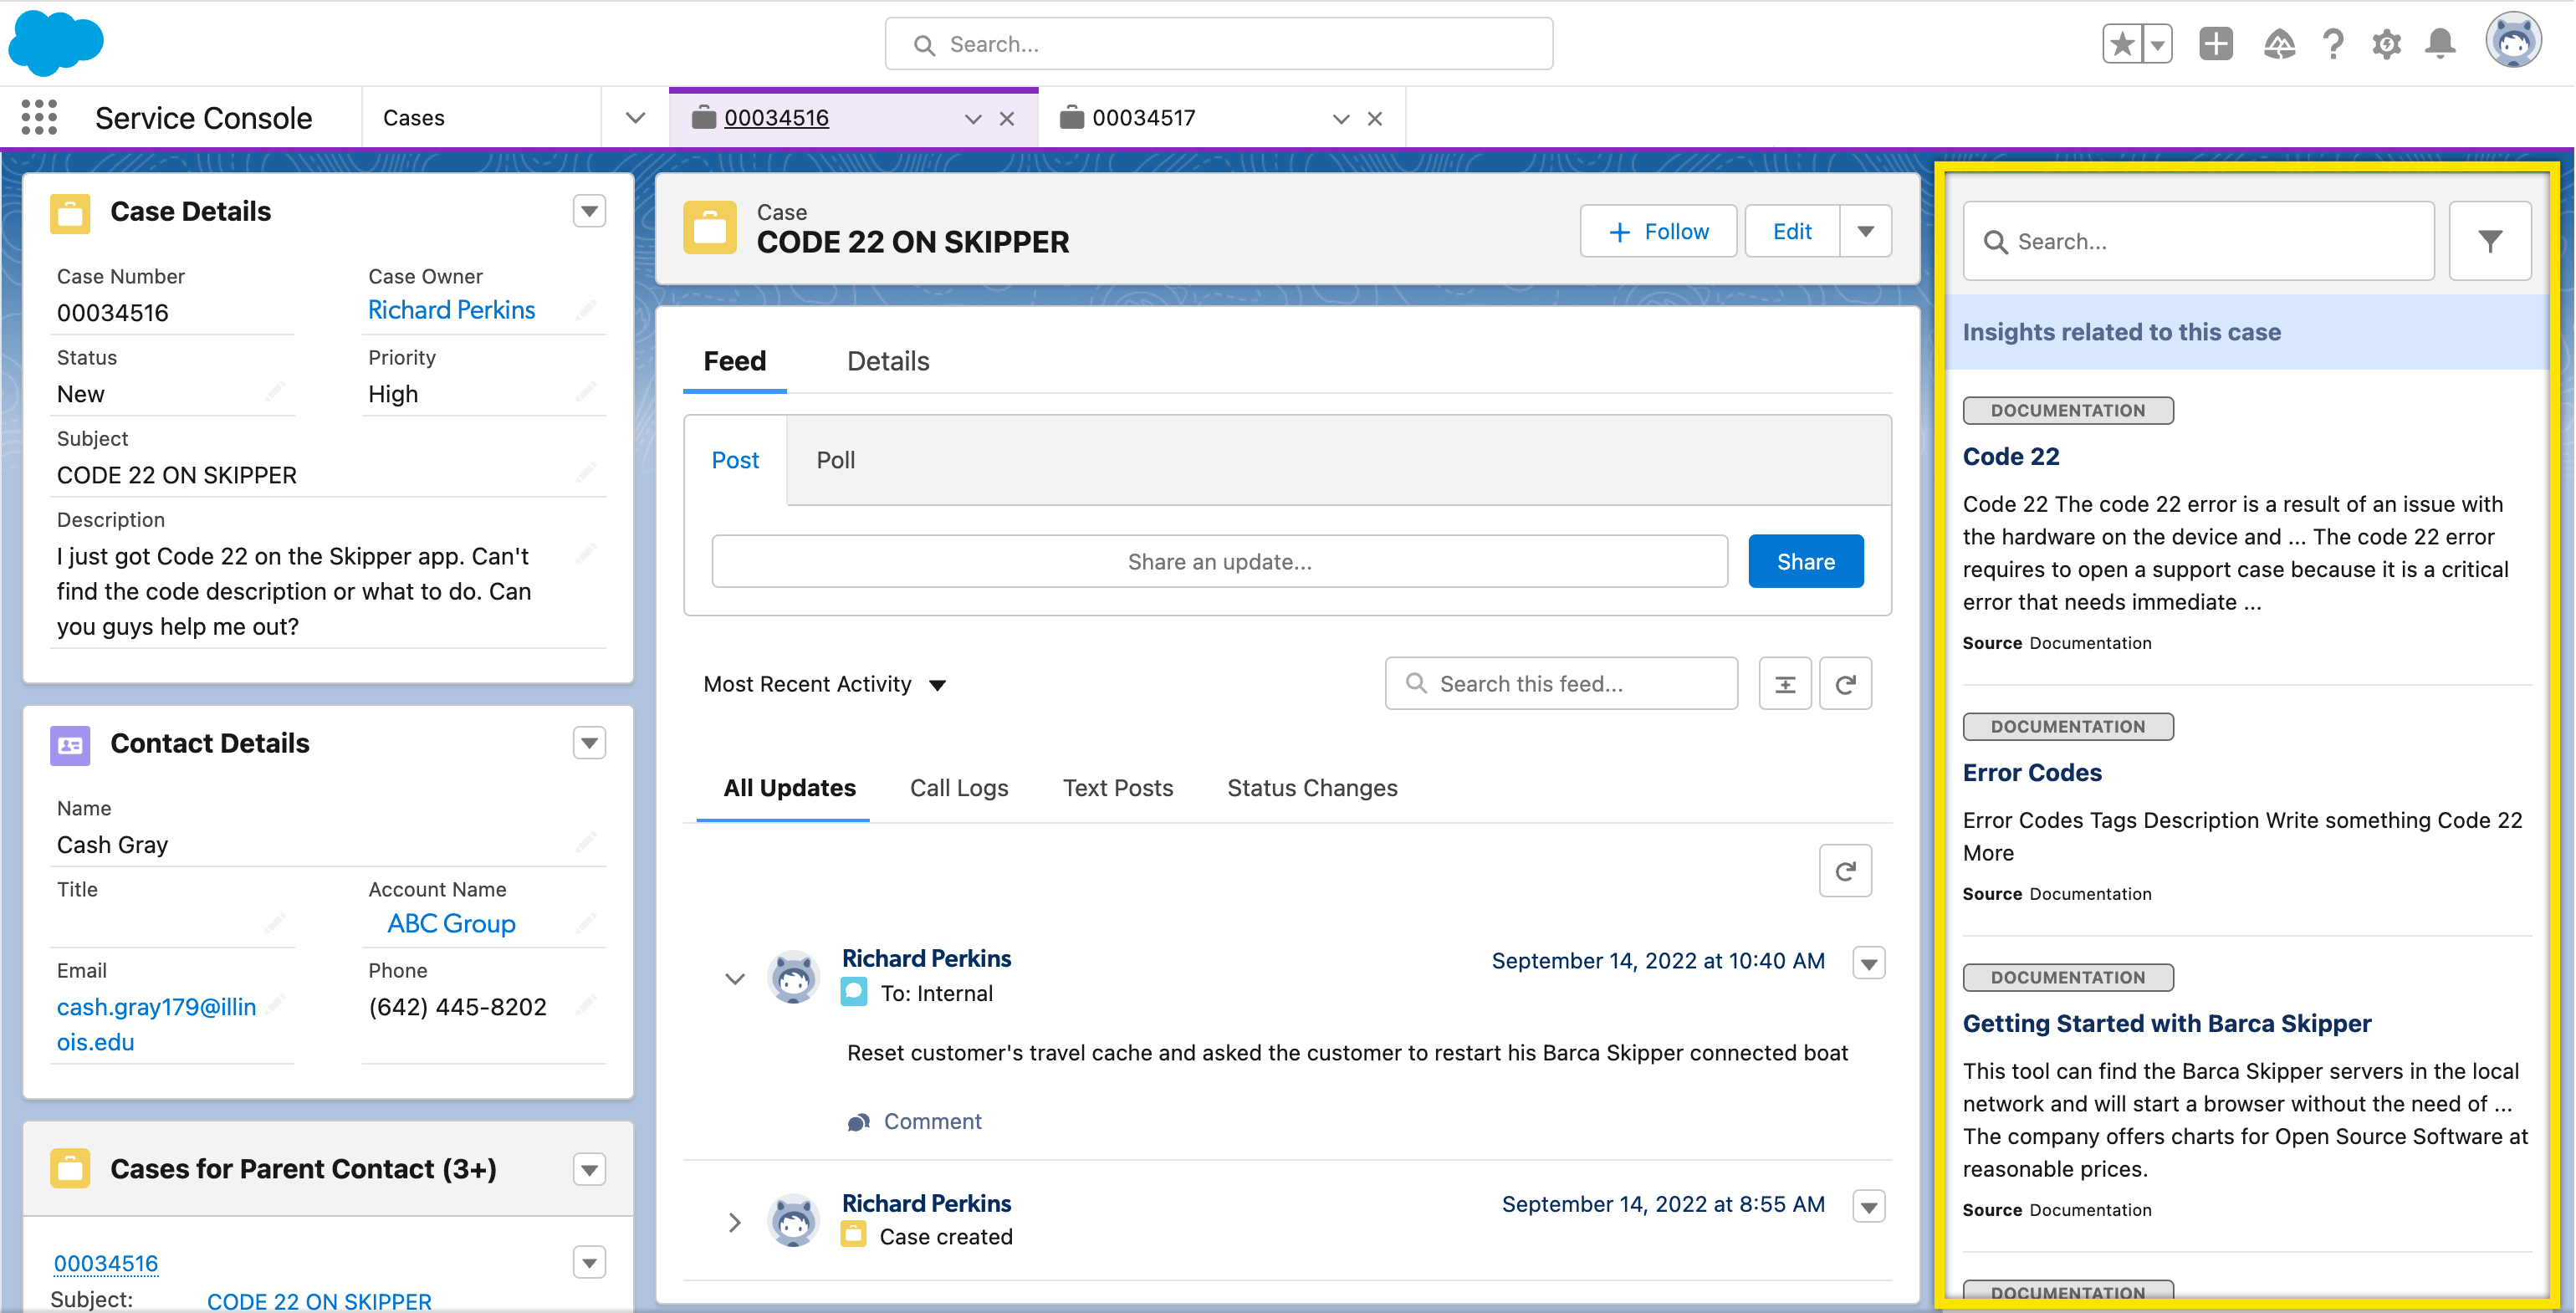Expand the Most Recent Activity dropdown
The width and height of the screenshot is (2576, 1313).
pyautogui.click(x=941, y=683)
